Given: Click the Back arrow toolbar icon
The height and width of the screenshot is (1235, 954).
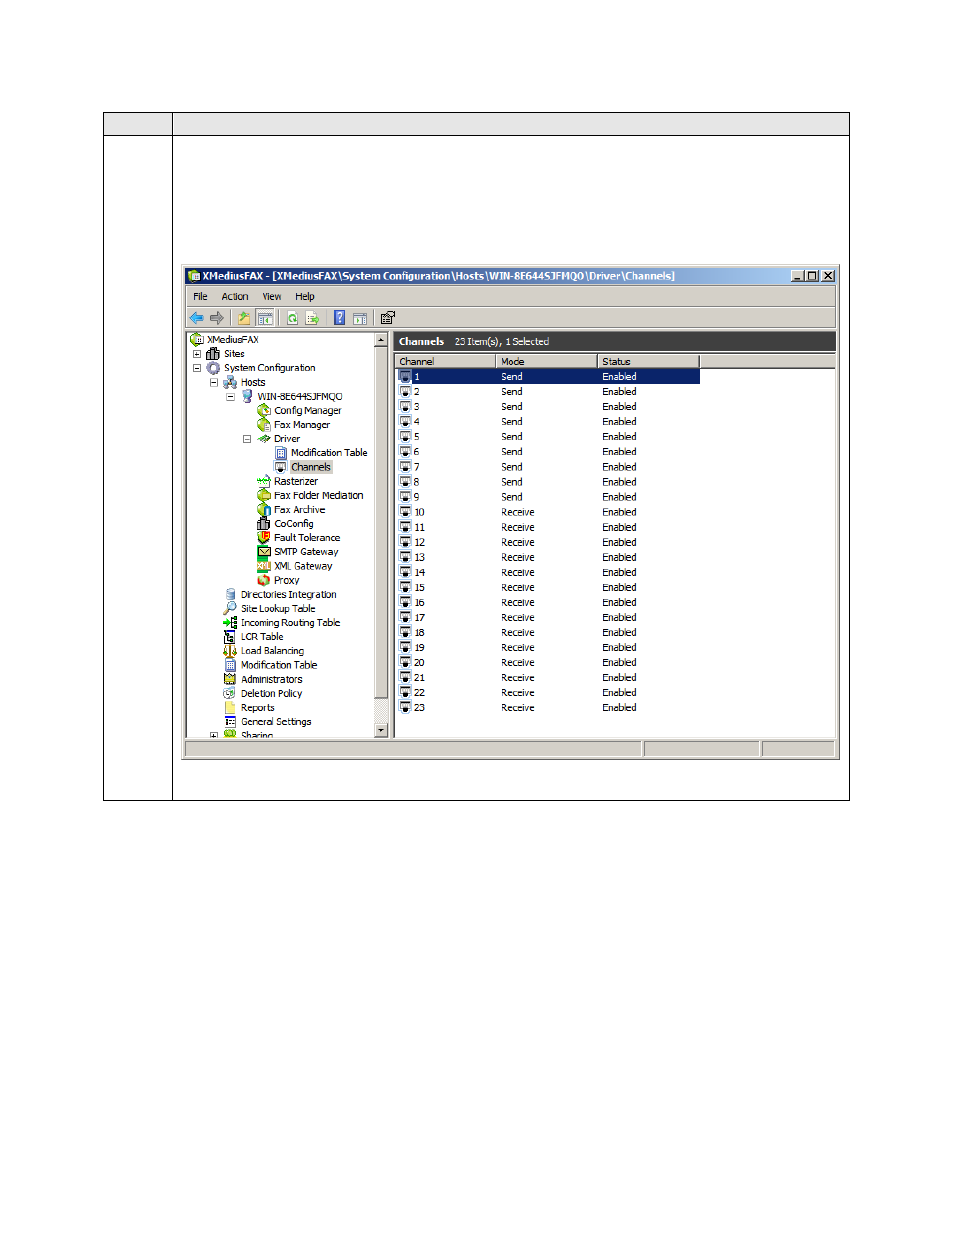Looking at the screenshot, I should click(197, 318).
